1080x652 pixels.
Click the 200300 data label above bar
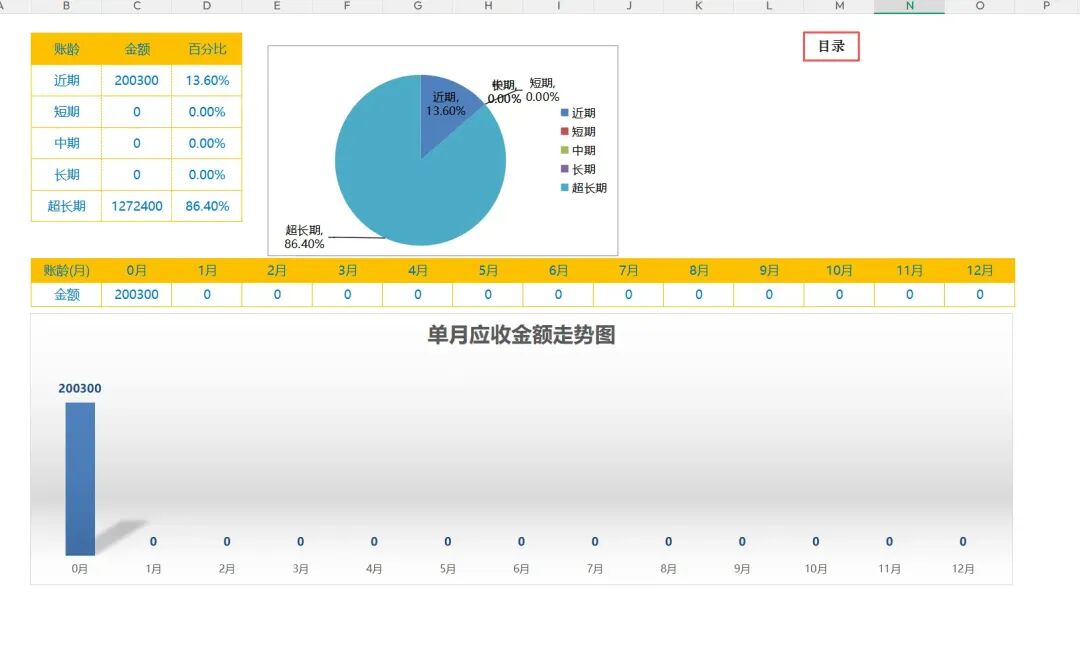pyautogui.click(x=80, y=389)
